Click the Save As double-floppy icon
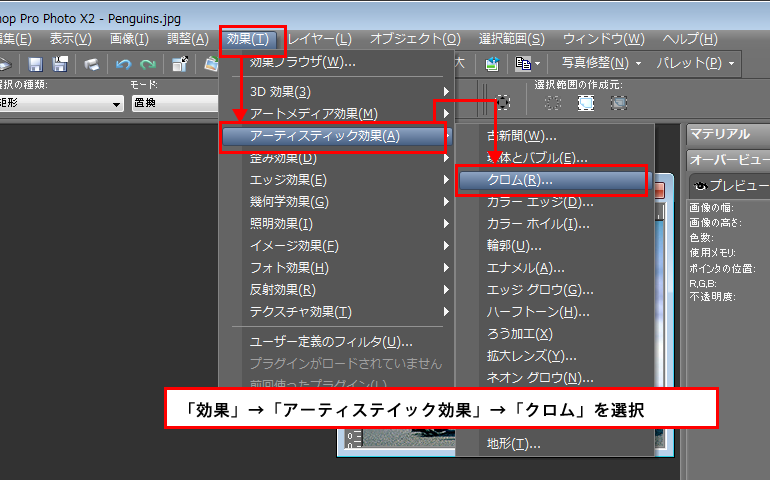This screenshot has width=770, height=480. (x=60, y=64)
